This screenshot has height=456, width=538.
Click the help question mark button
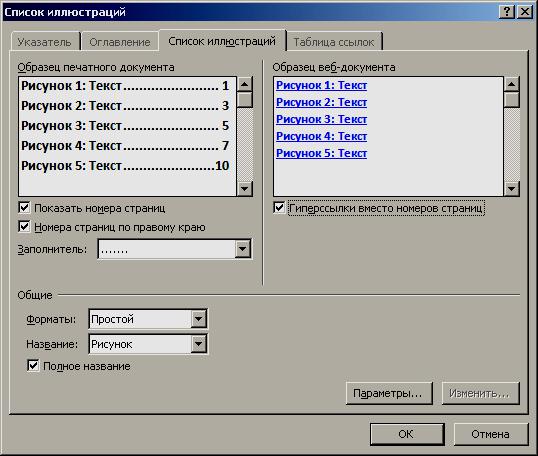pos(507,12)
